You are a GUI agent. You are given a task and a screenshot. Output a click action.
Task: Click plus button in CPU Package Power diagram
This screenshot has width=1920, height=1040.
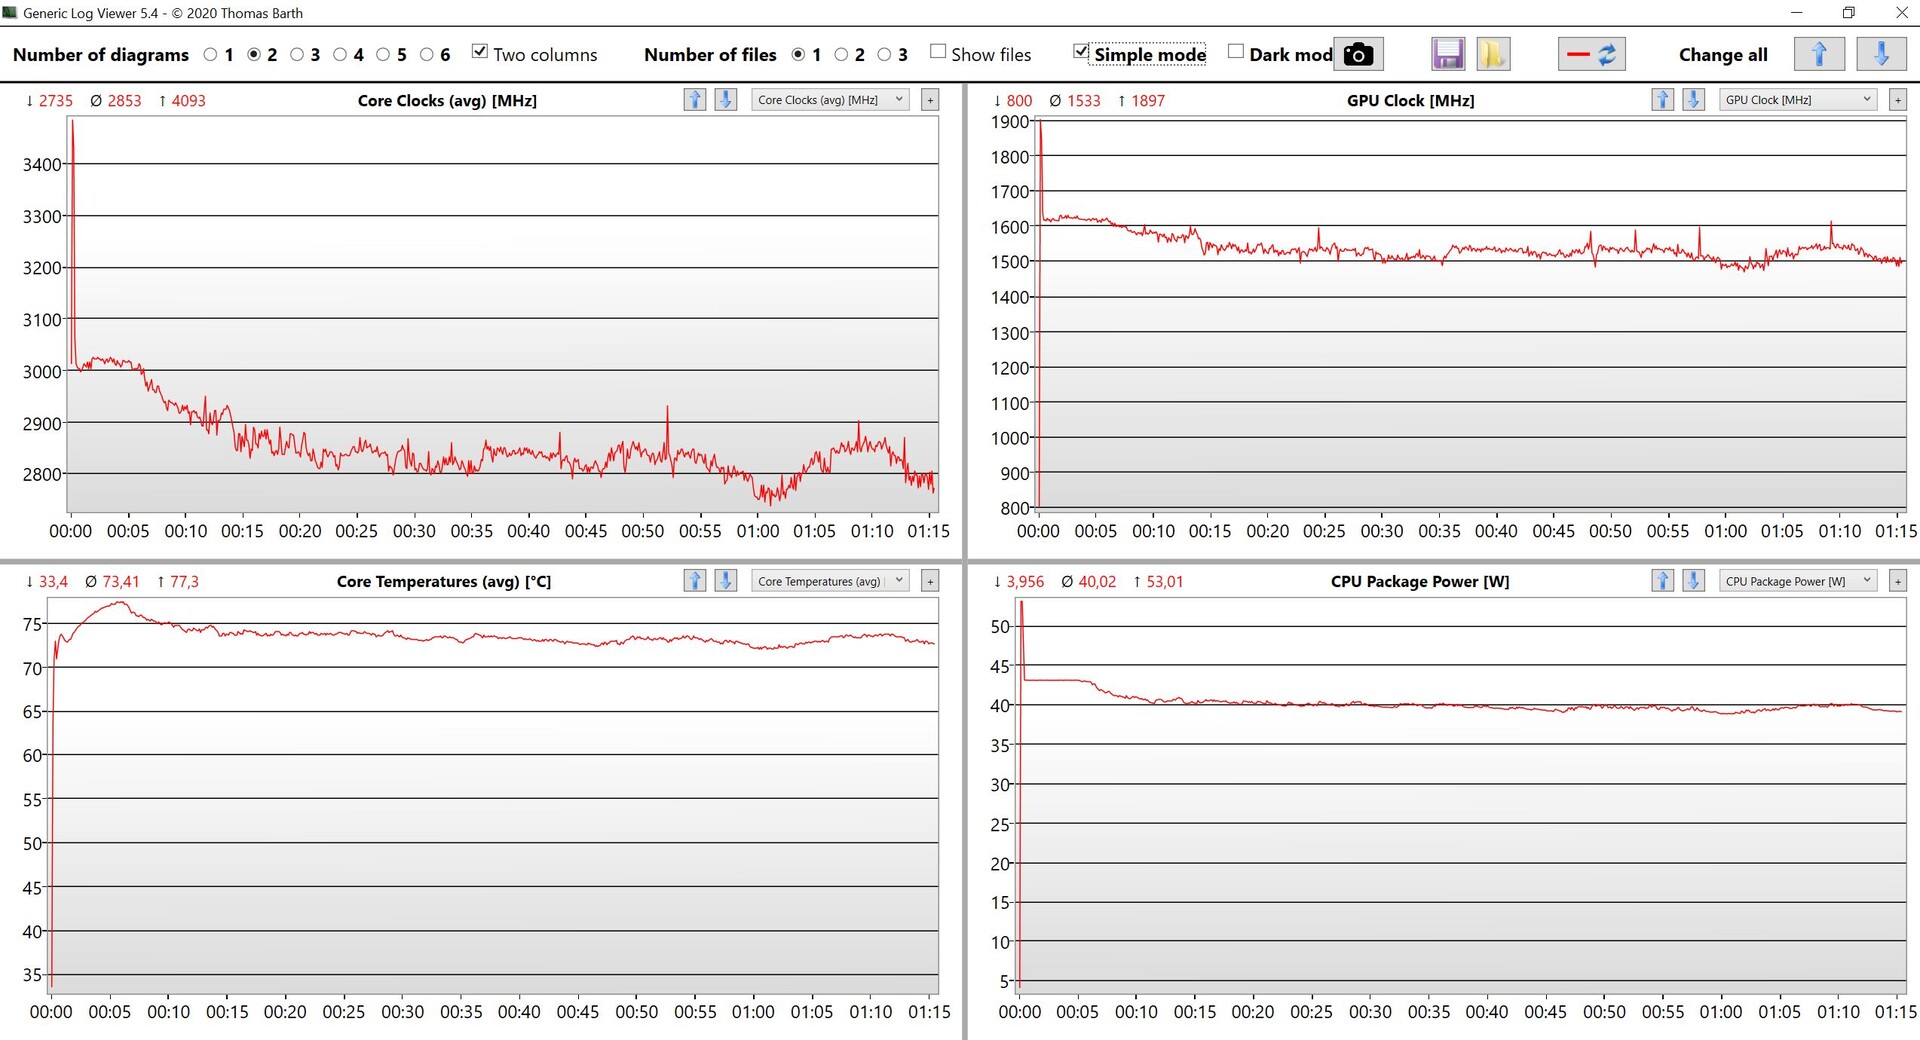point(1897,581)
